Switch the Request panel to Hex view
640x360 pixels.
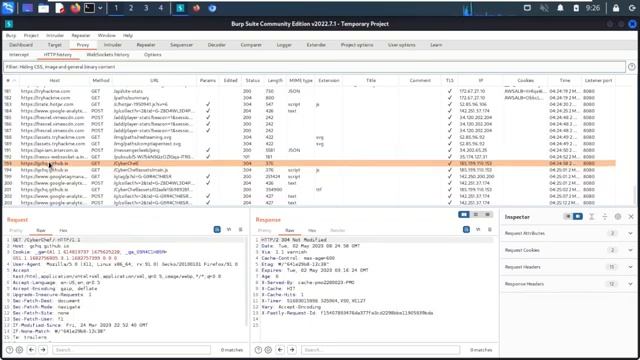[63, 231]
